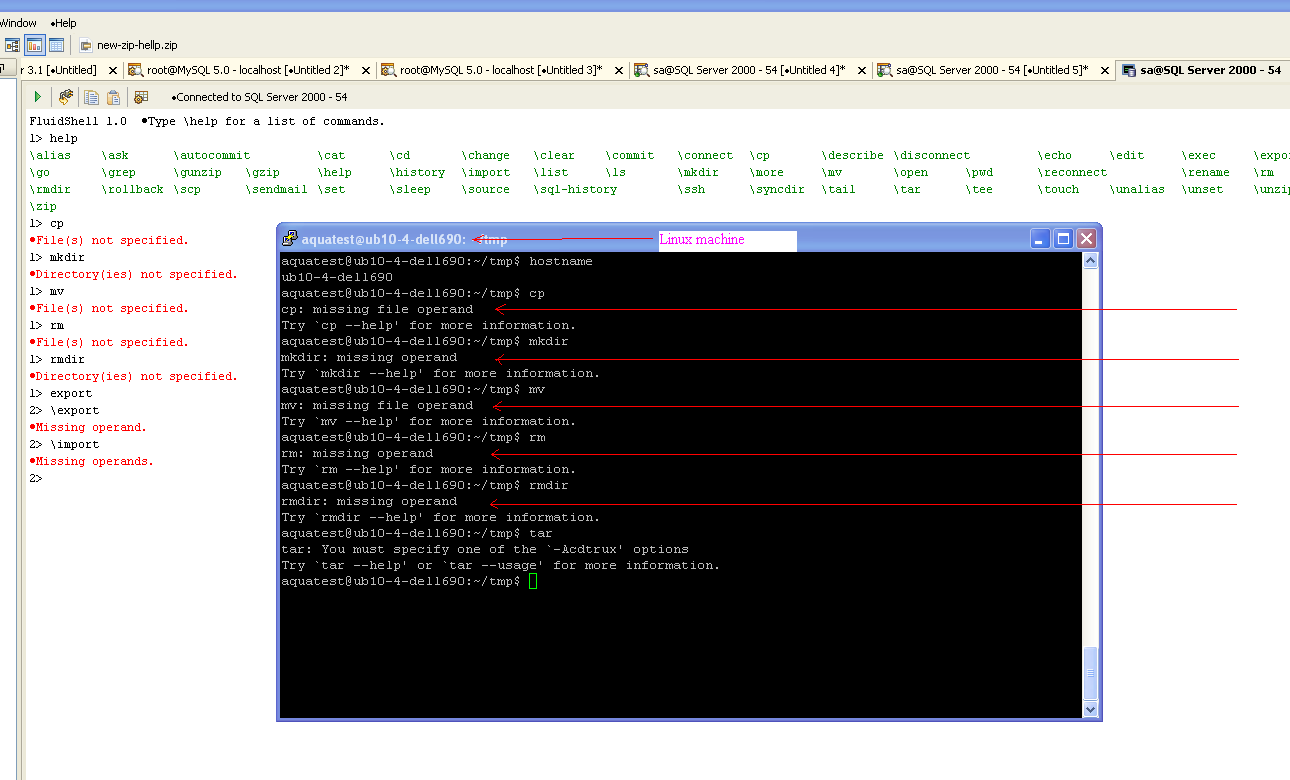This screenshot has height=780, width=1290.
Task: Click the '\disconnect' command in the help list
Action: tap(932, 155)
